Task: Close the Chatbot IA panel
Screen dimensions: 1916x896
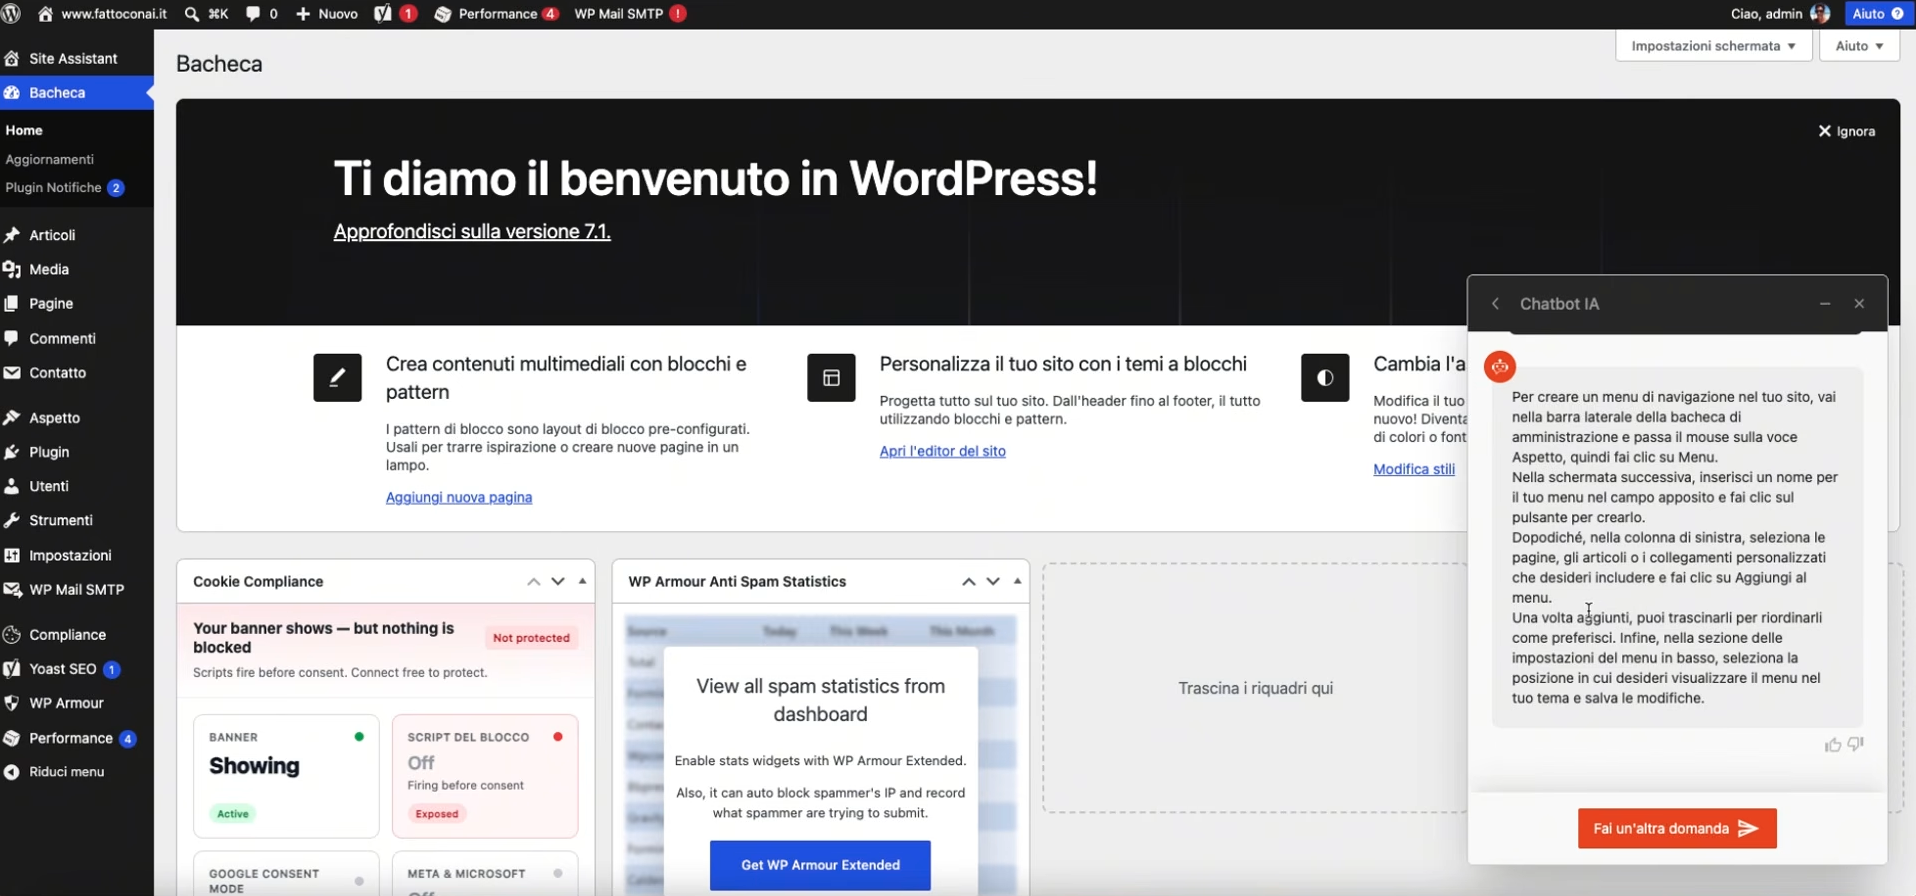Action: pos(1859,304)
